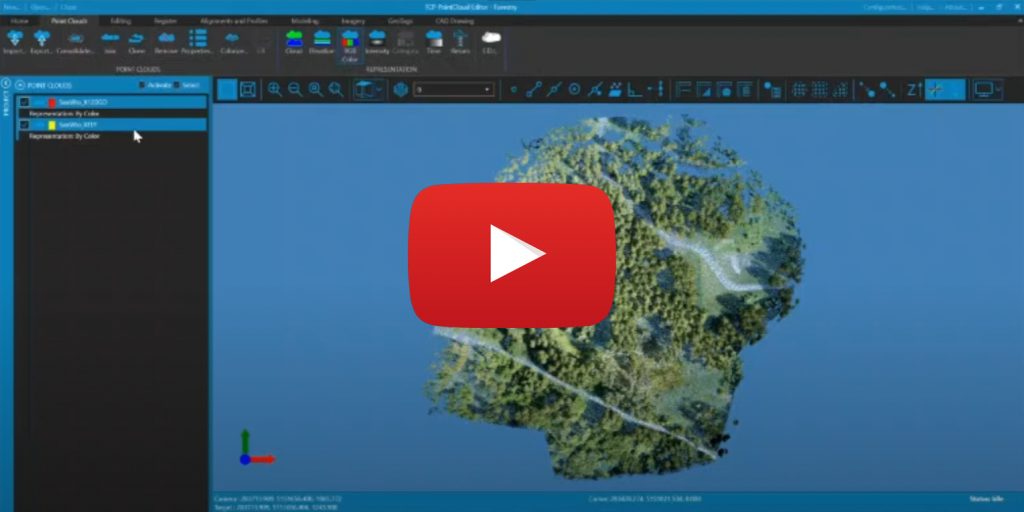Screen dimensions: 1024x512
Task: Toggle the Activate checkbox
Action: click(142, 86)
